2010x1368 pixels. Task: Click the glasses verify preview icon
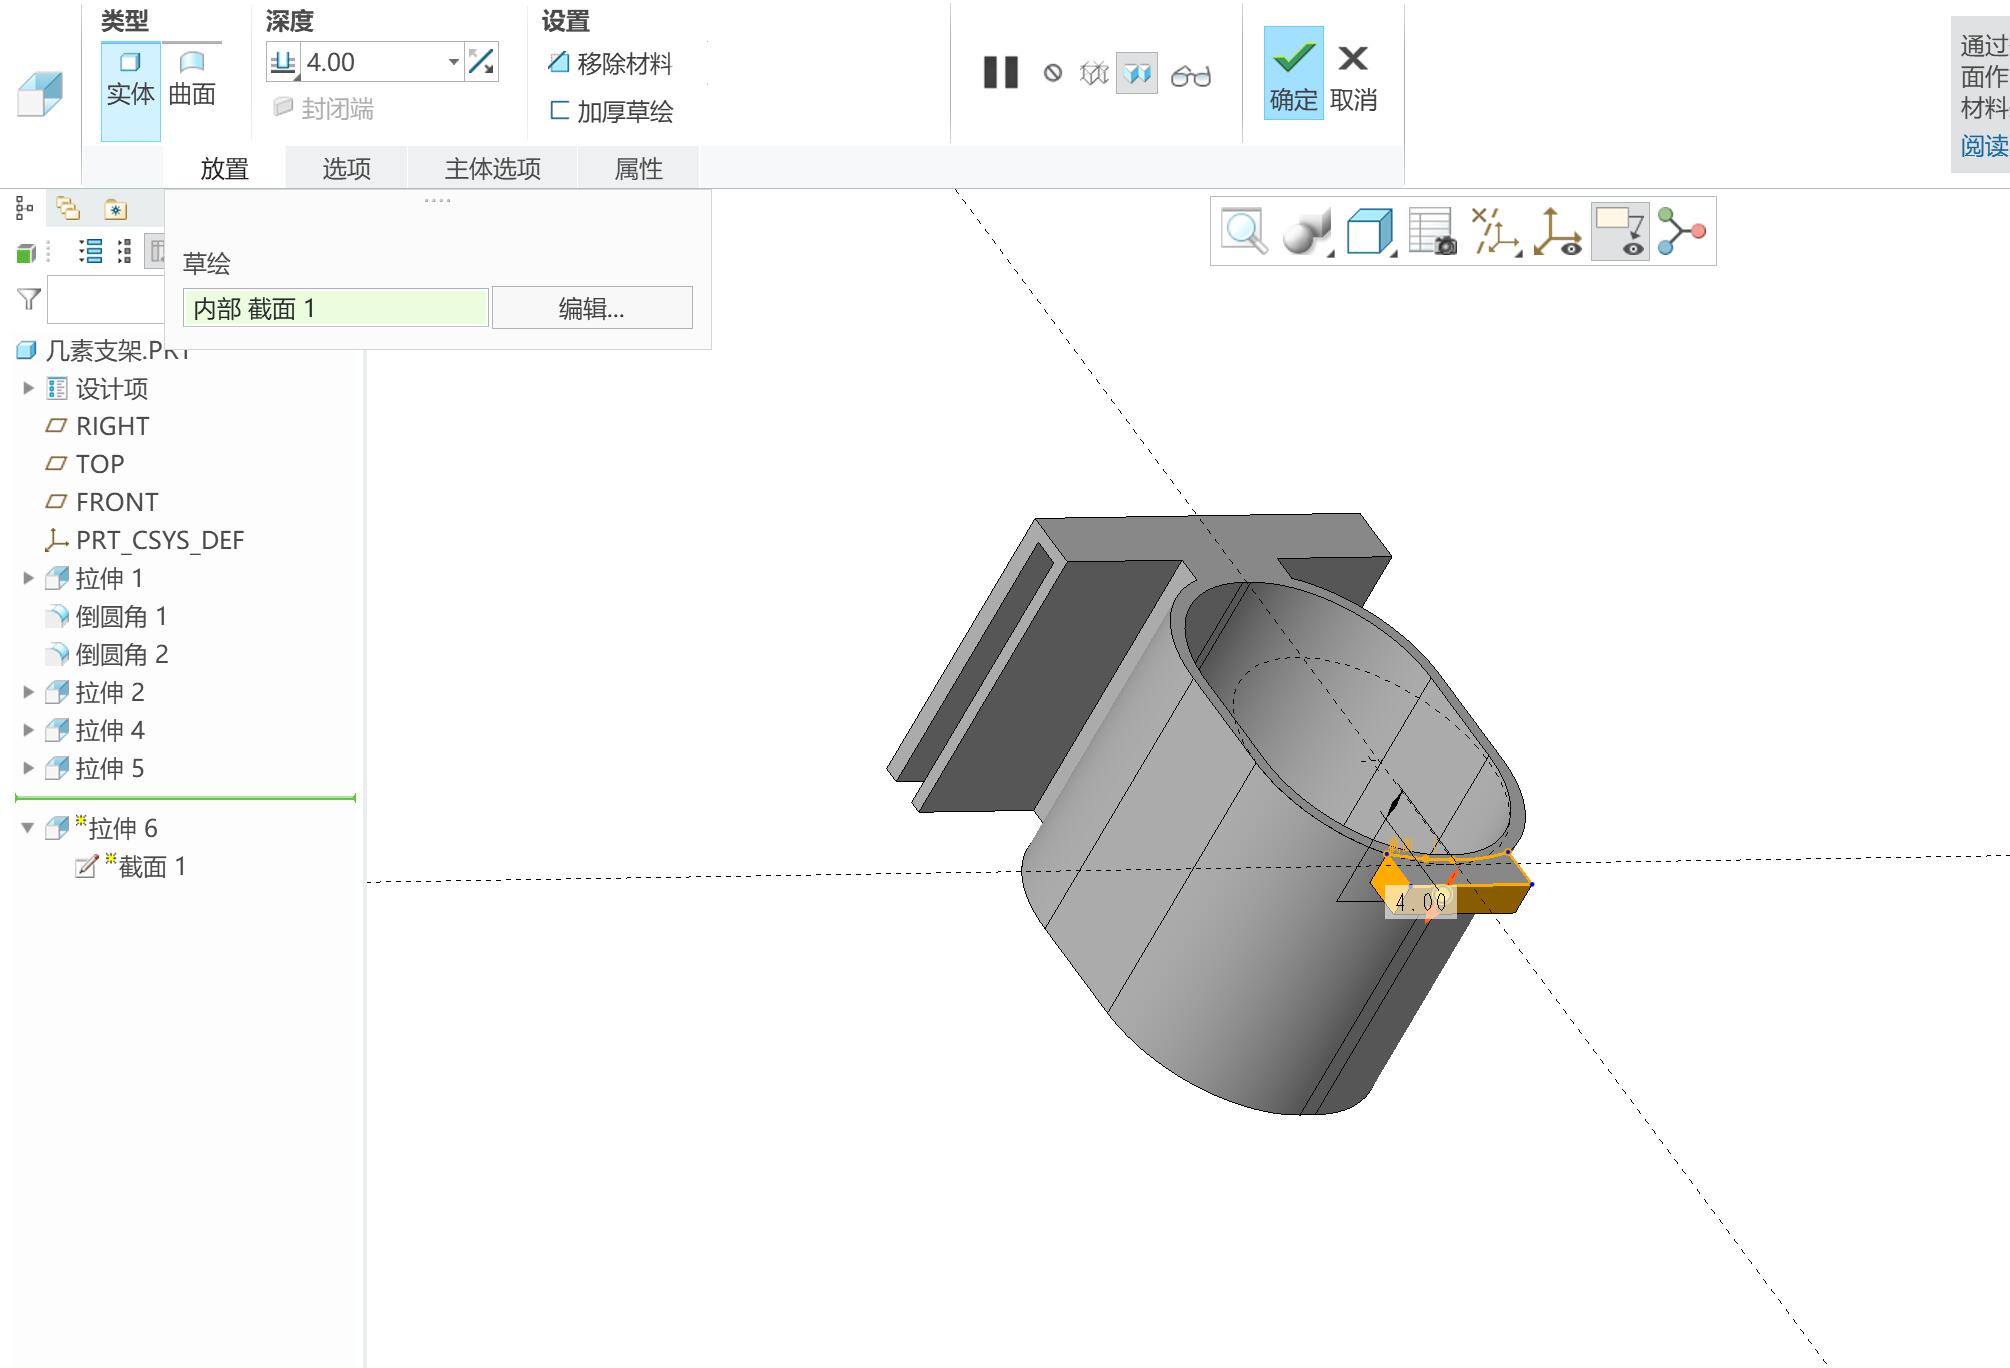point(1190,75)
